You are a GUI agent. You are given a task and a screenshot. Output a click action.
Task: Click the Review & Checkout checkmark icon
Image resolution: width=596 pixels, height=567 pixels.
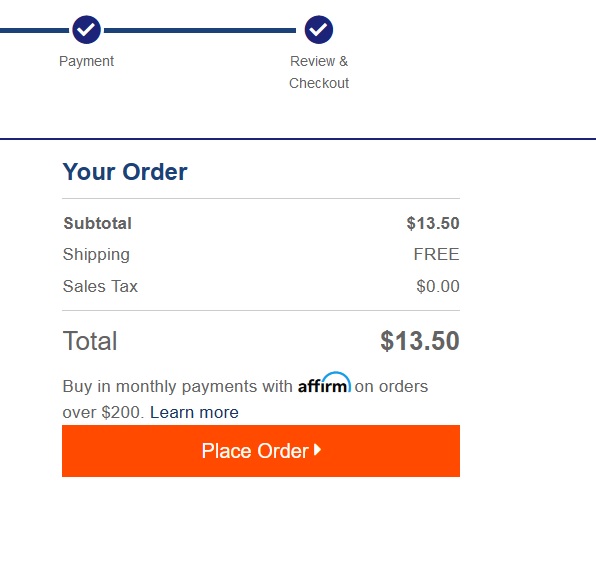(x=319, y=30)
